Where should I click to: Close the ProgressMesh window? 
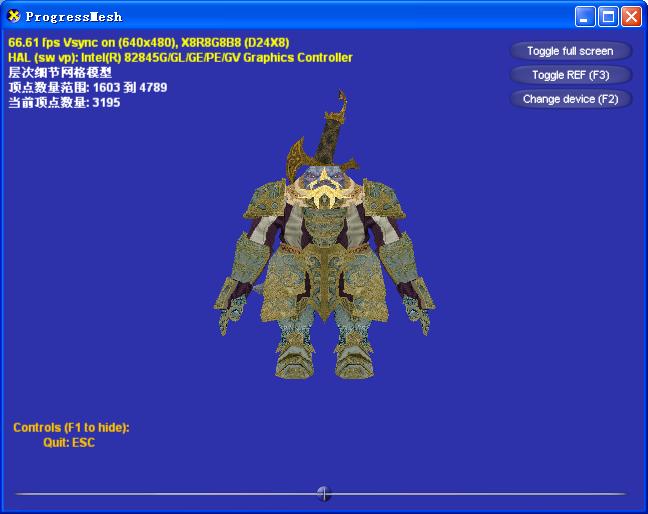631,17
